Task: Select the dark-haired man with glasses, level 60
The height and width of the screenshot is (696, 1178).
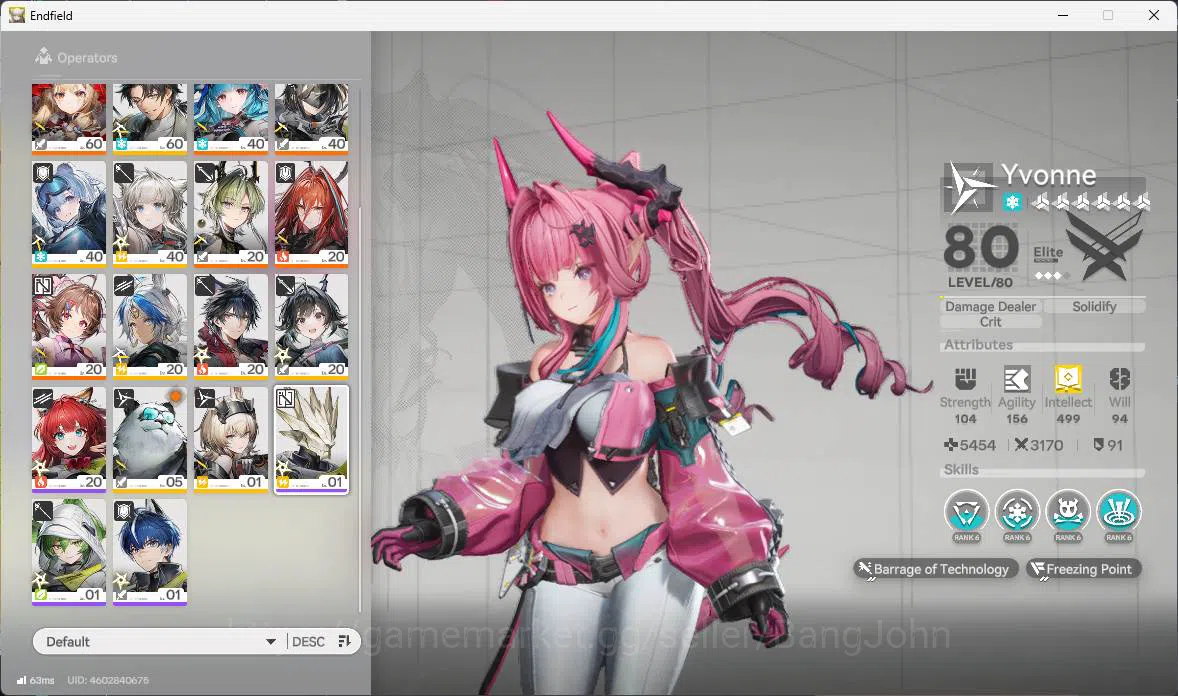Action: tap(150, 118)
